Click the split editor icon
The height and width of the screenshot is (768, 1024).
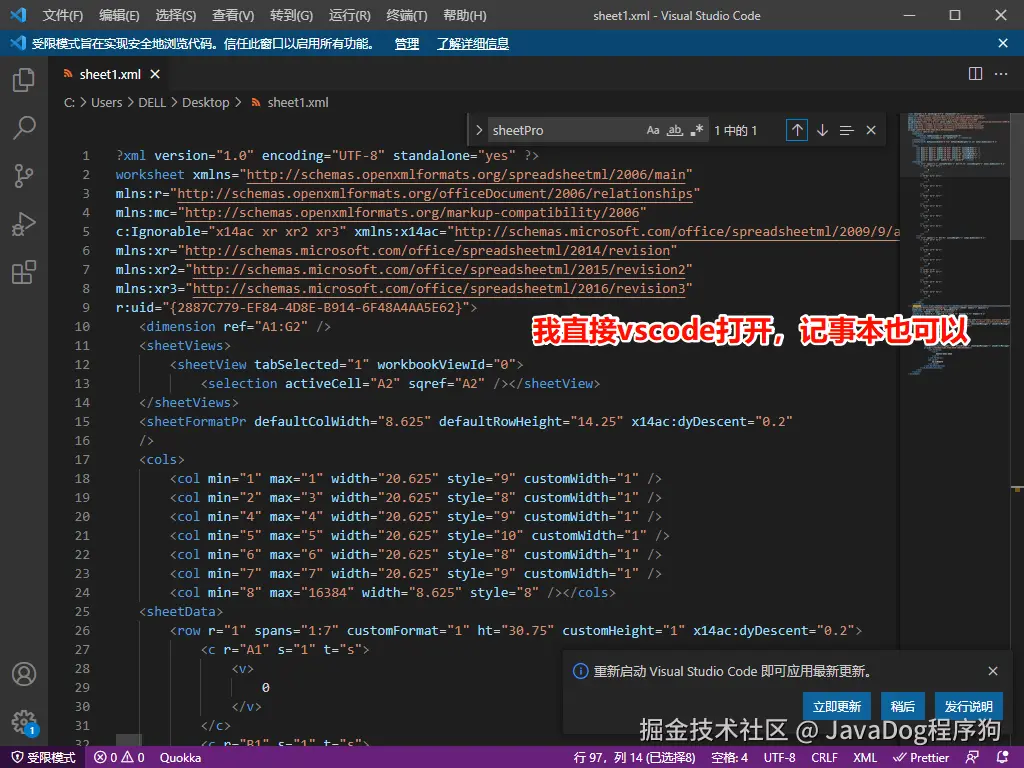[x=975, y=74]
